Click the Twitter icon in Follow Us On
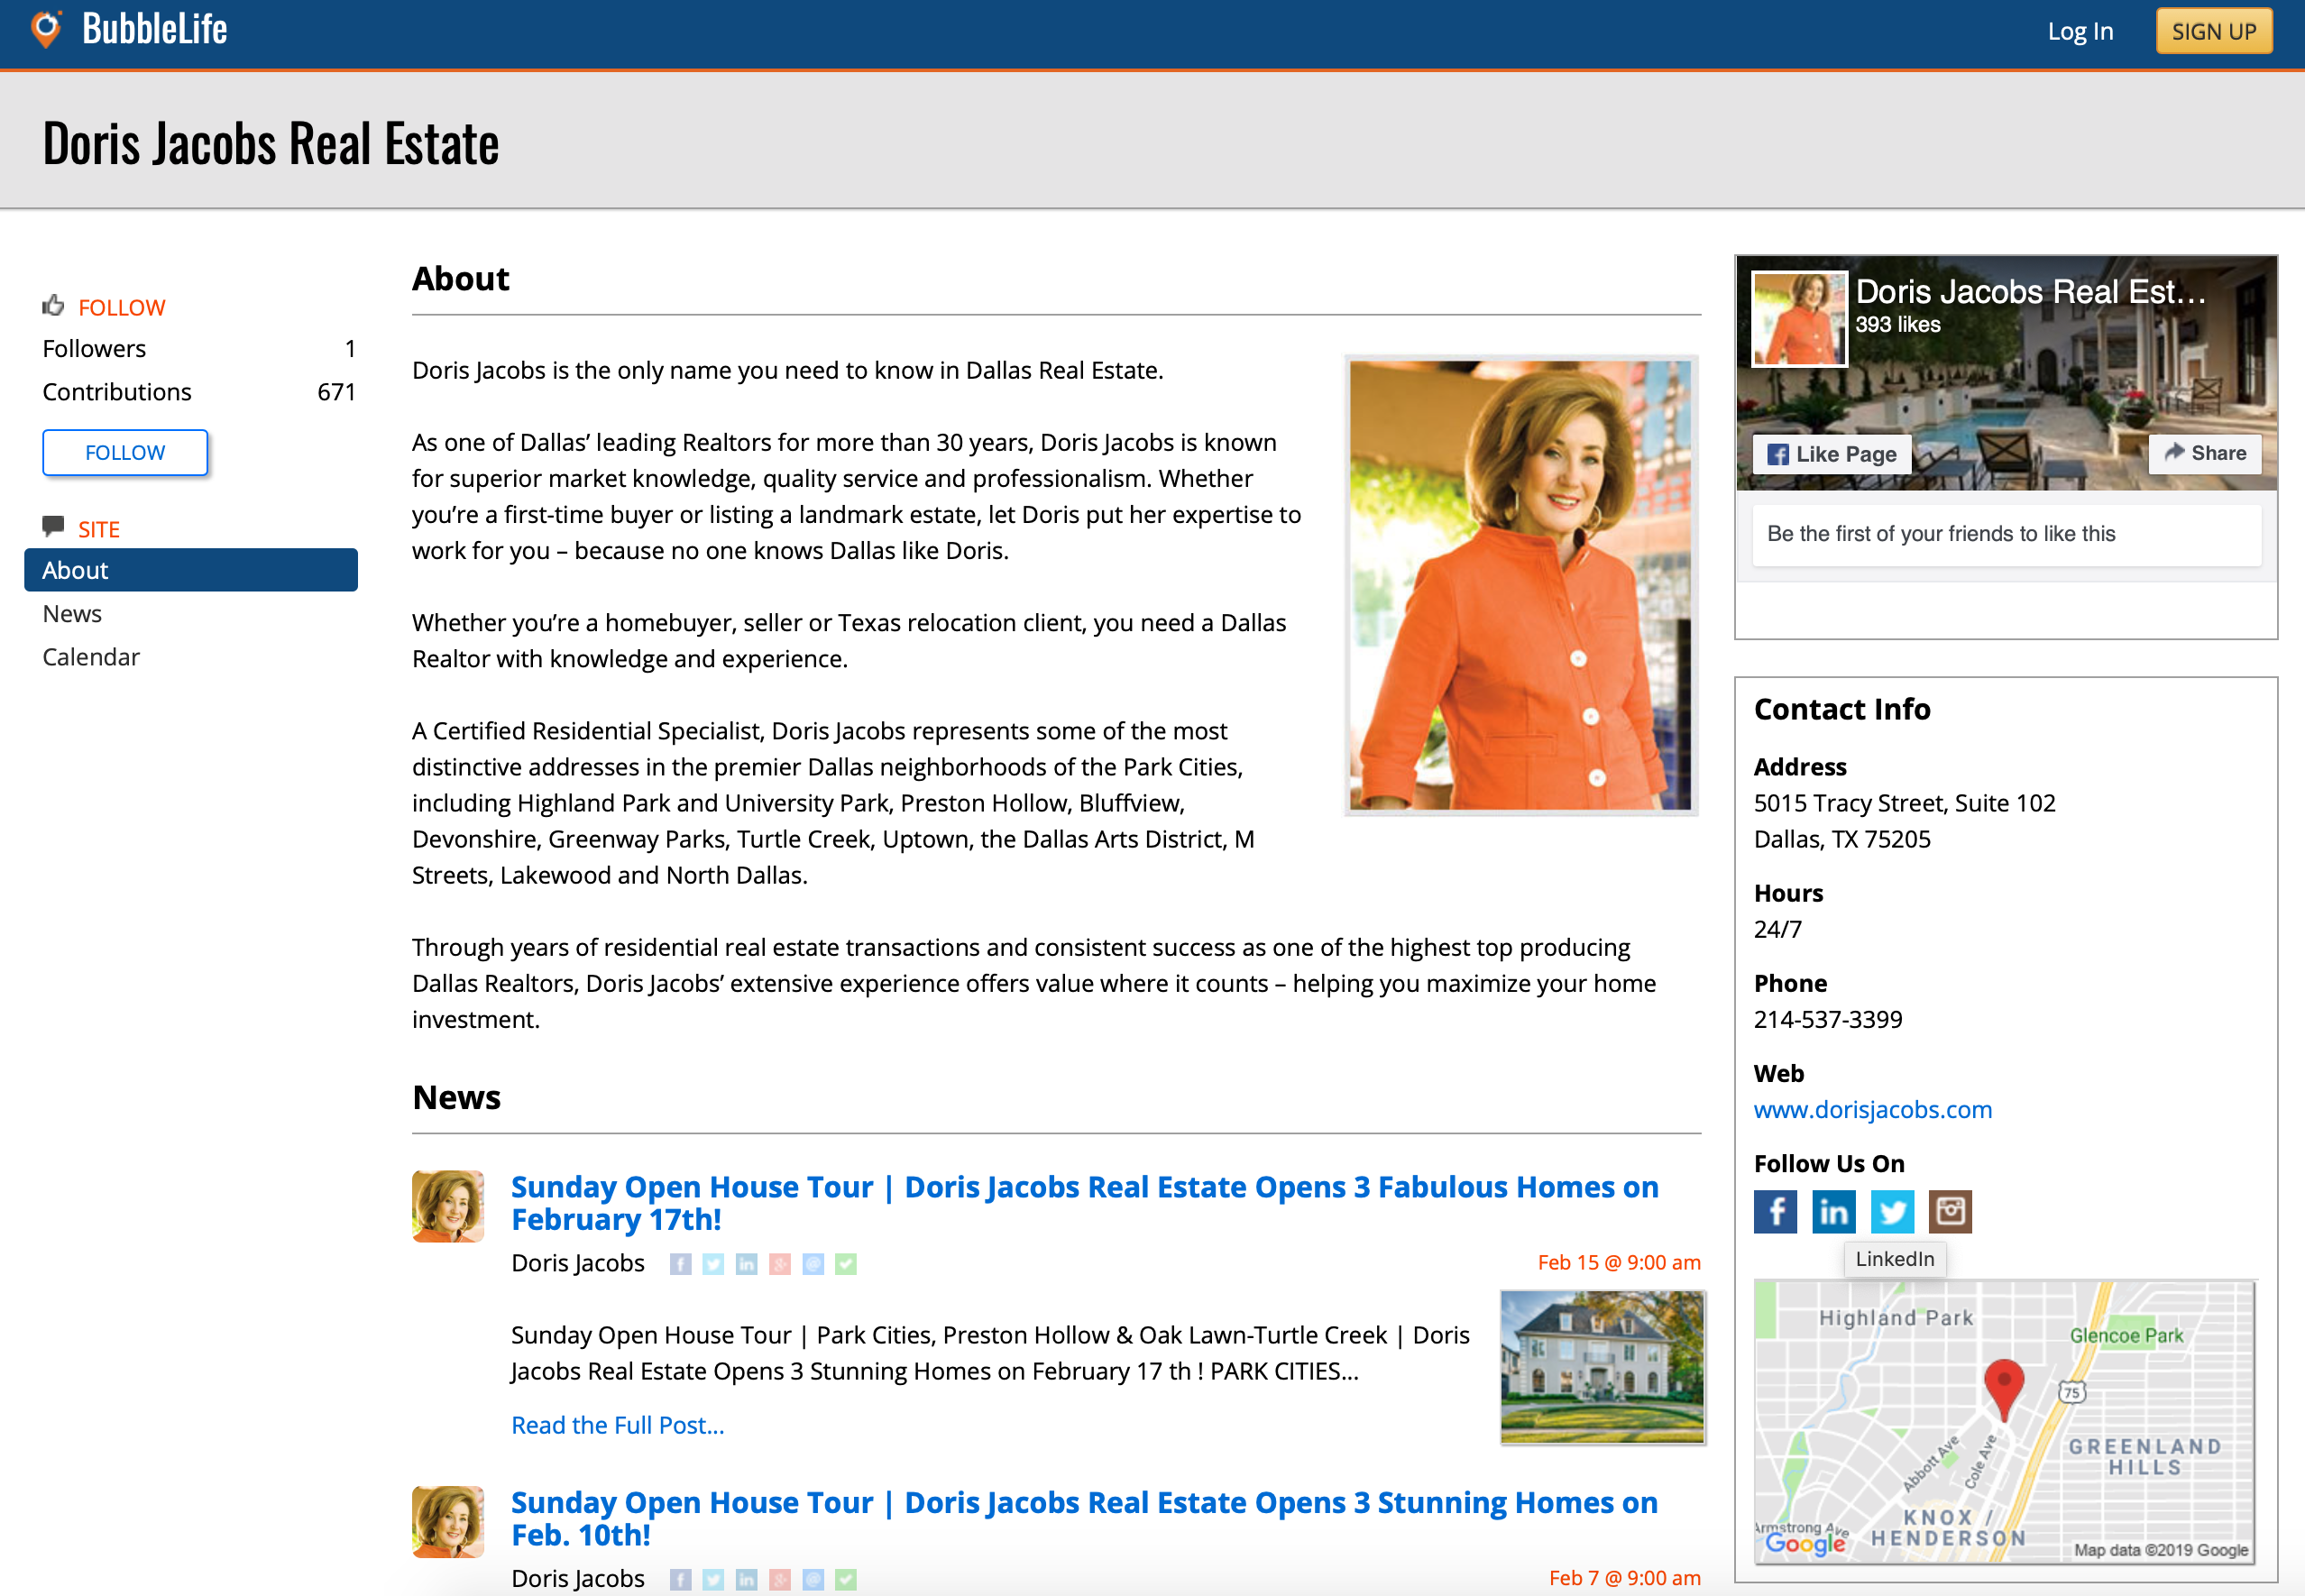The width and height of the screenshot is (2305, 1596). [x=1892, y=1211]
